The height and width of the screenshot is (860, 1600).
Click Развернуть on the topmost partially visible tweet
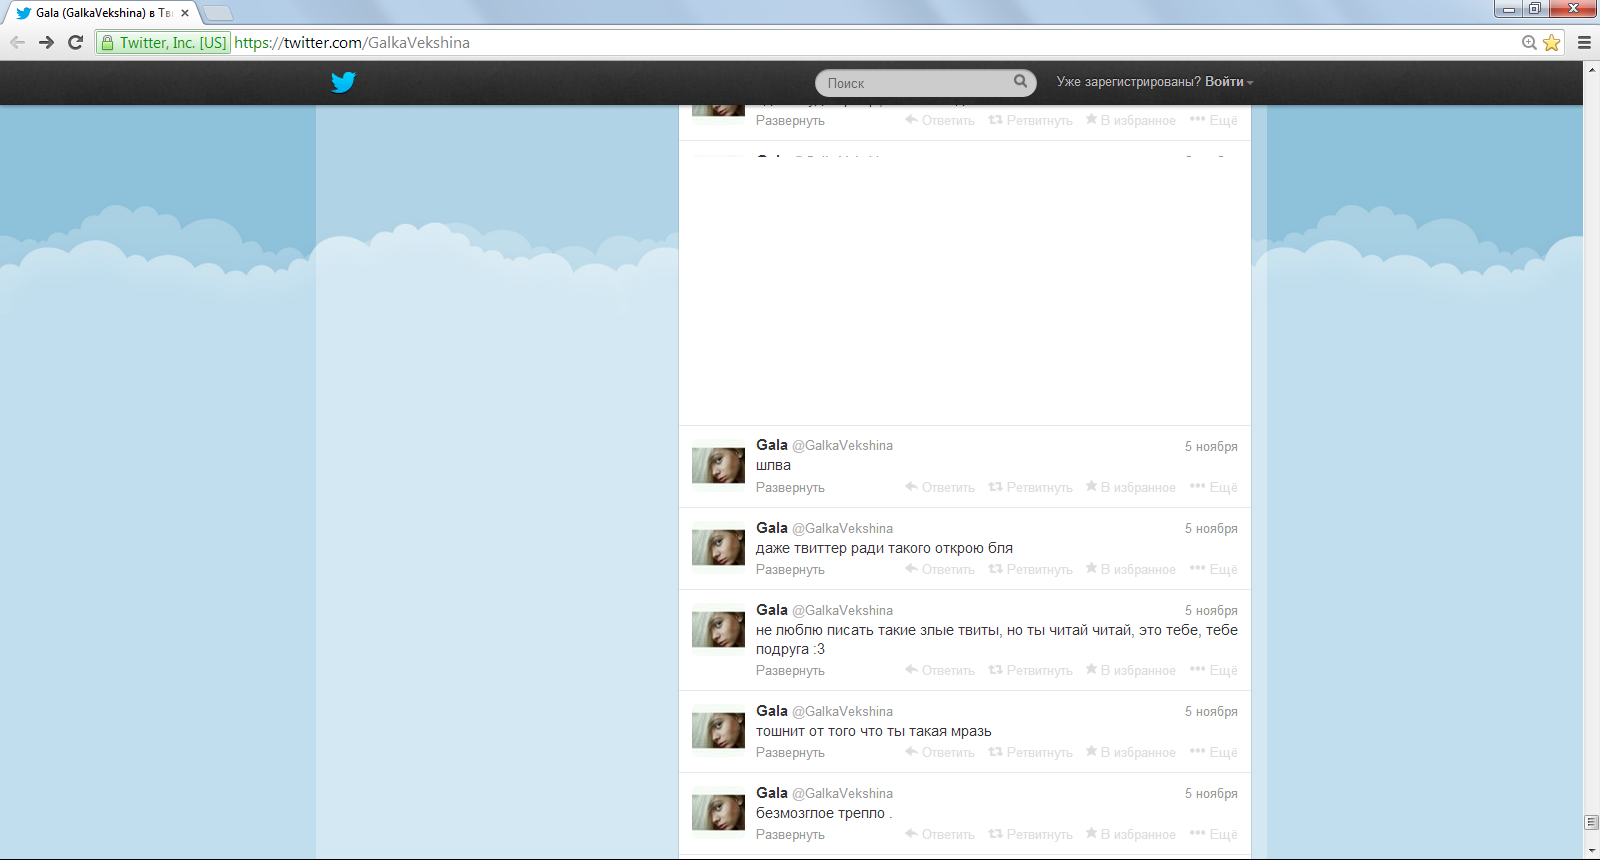coord(790,121)
